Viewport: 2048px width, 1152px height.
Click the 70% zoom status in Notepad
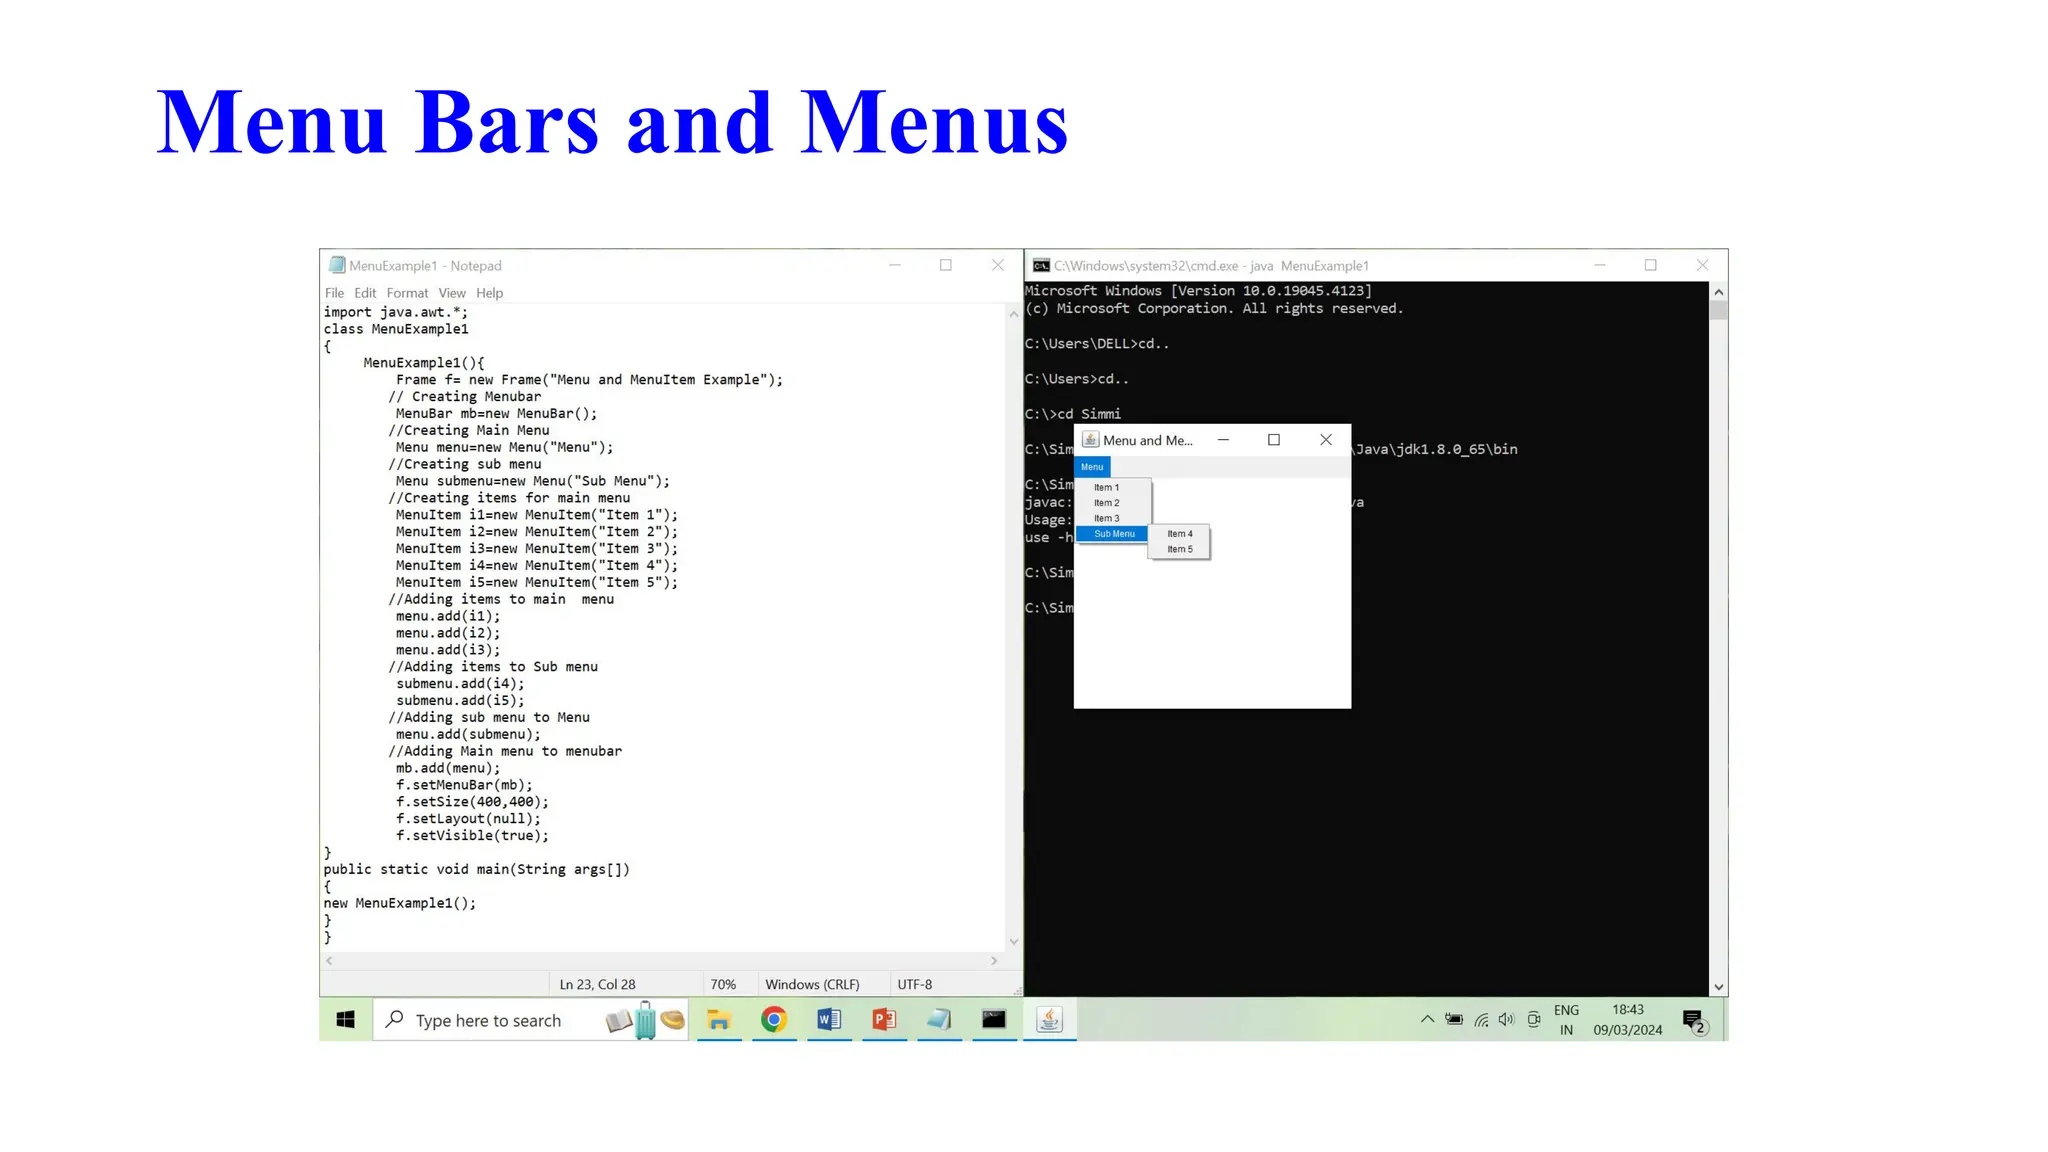tap(723, 984)
